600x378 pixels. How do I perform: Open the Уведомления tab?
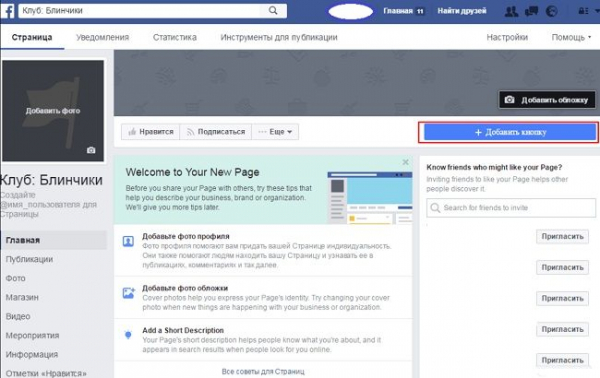(x=102, y=37)
